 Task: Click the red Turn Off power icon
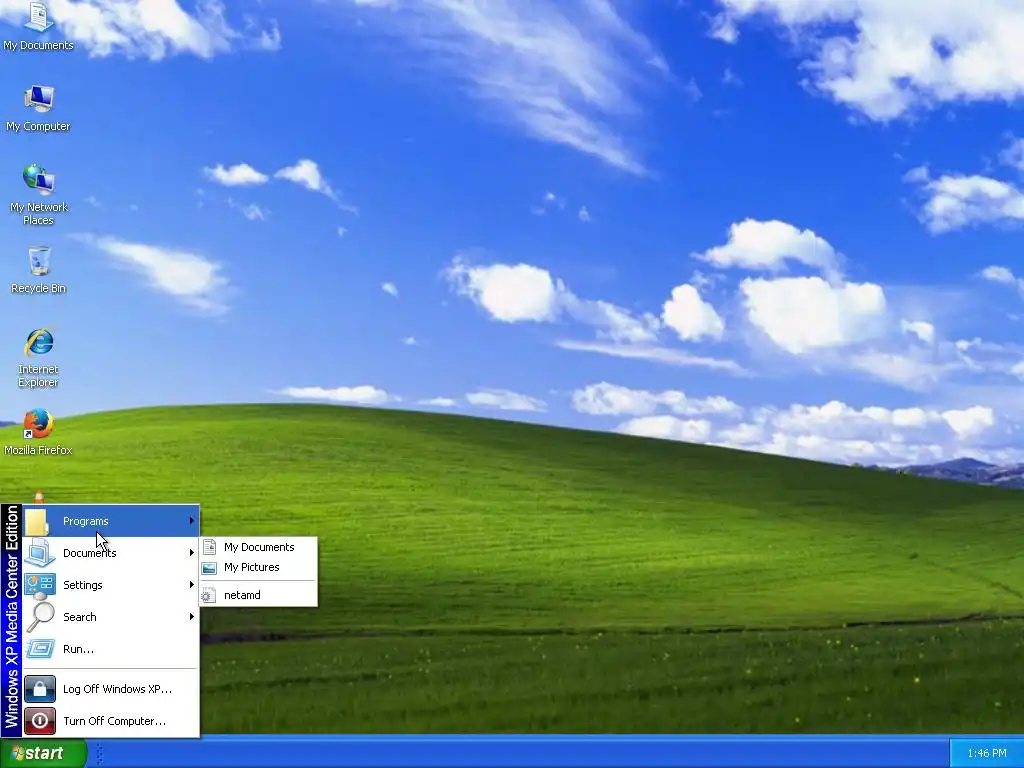click(40, 721)
